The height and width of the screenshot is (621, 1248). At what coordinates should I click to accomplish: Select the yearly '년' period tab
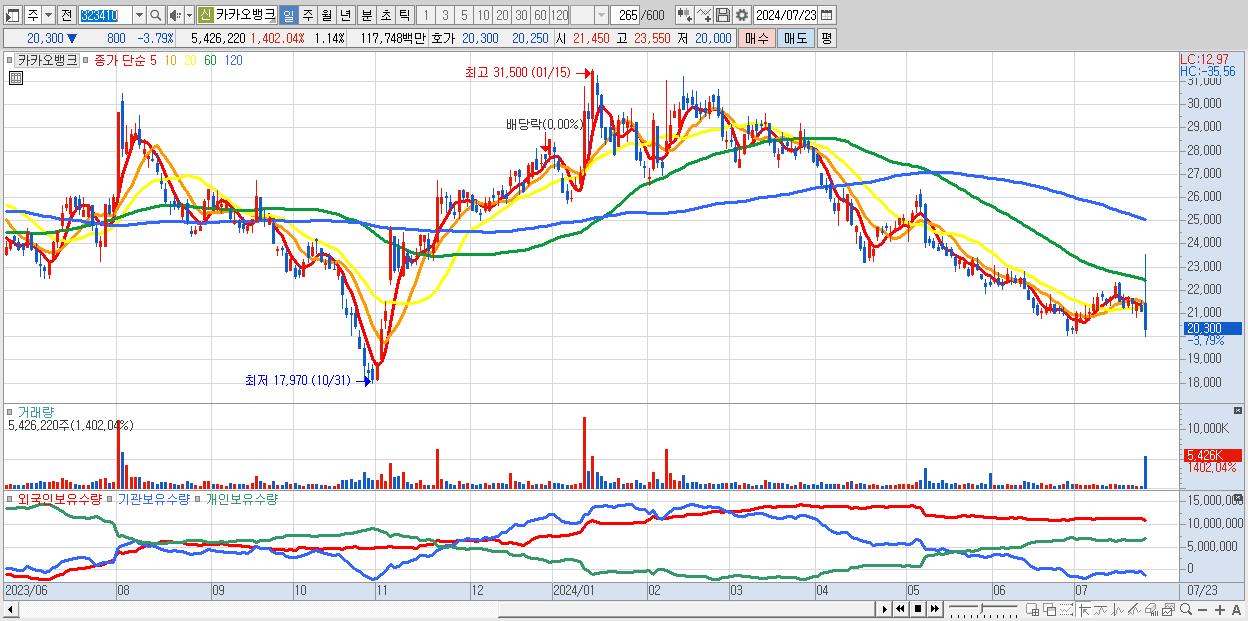pos(345,15)
